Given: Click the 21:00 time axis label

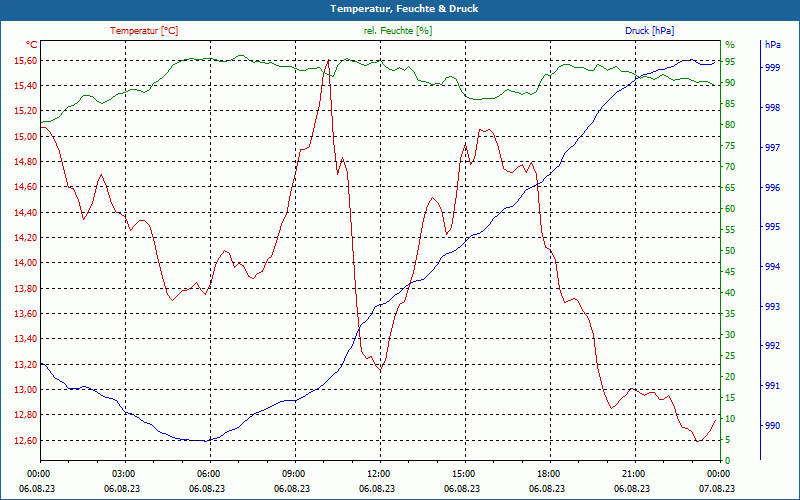Looking at the screenshot, I should (x=633, y=473).
